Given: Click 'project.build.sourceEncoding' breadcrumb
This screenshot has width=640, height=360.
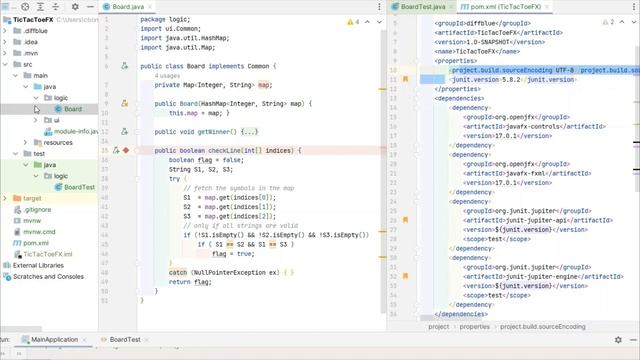Looking at the screenshot, I should click(x=542, y=327).
